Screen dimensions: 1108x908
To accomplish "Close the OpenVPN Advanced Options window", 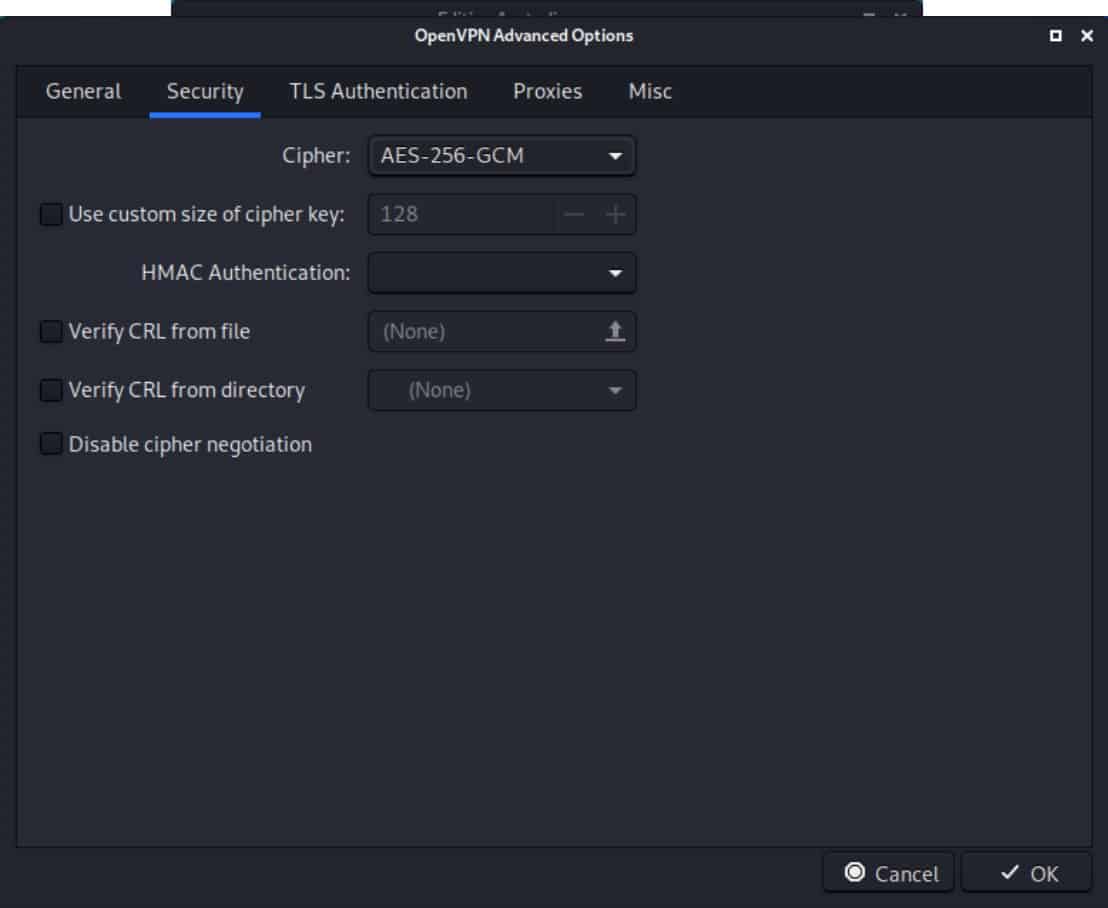I will tap(1087, 35).
